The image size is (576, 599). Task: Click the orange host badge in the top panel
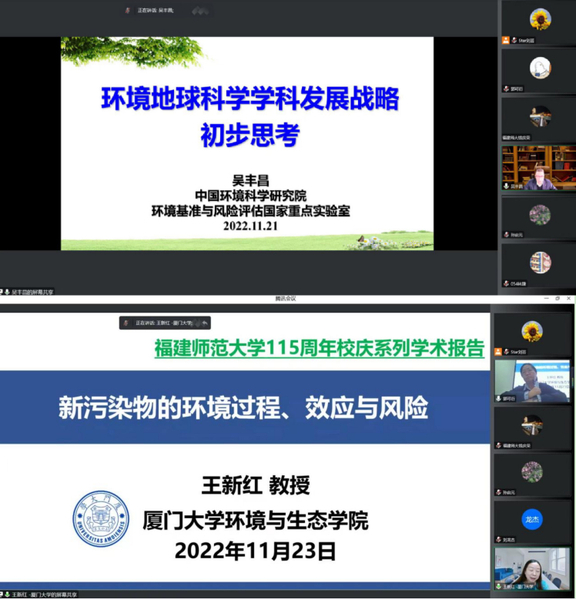(506, 40)
